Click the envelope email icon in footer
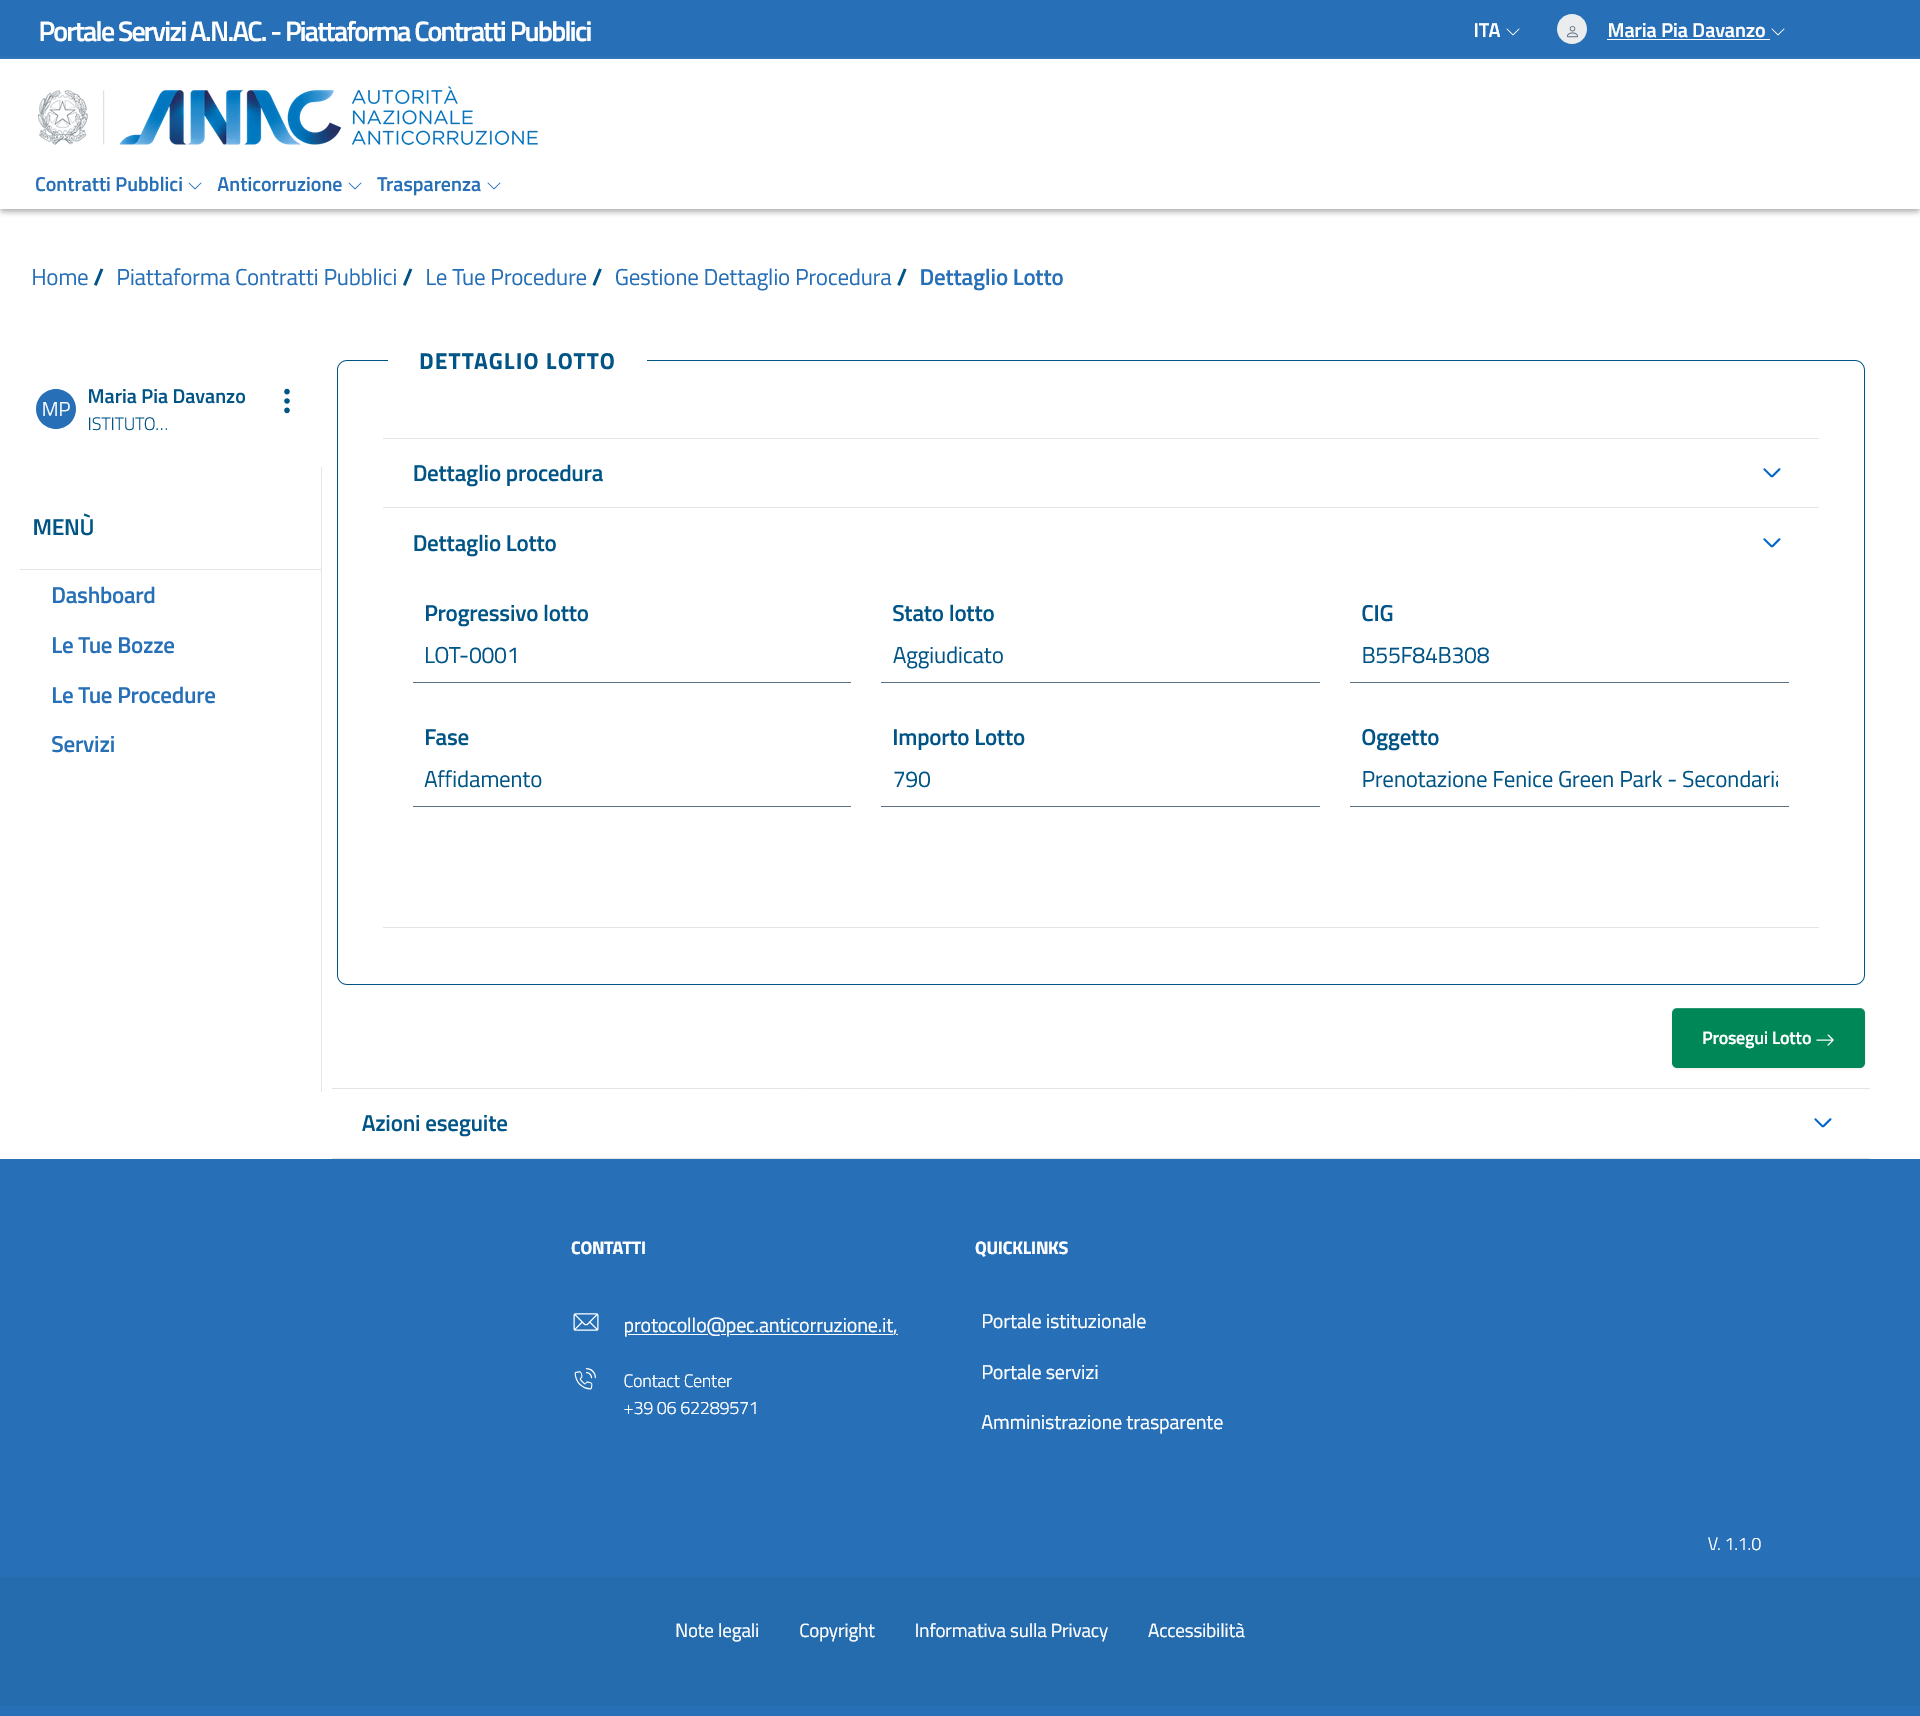The image size is (1920, 1716). point(586,1322)
